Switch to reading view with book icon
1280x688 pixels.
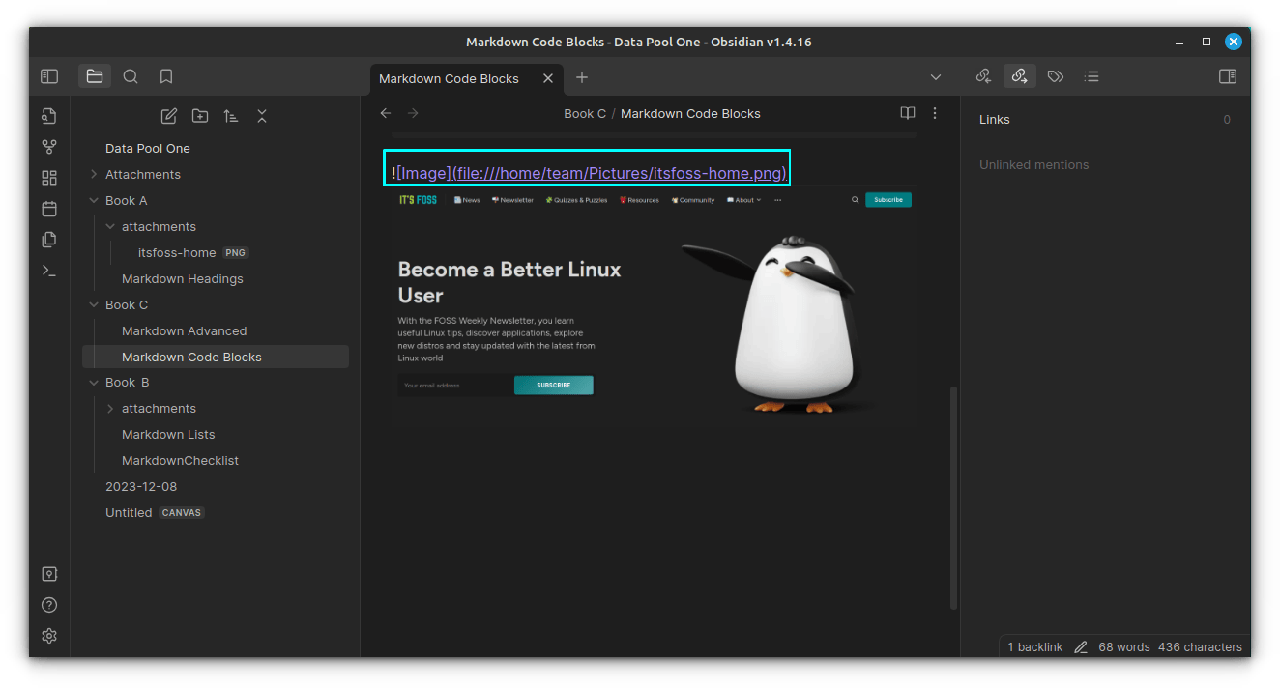(907, 113)
